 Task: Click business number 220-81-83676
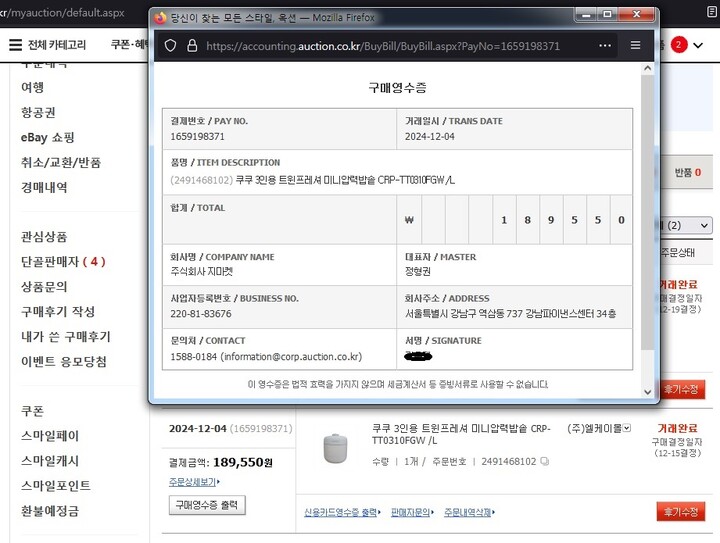tap(201, 314)
